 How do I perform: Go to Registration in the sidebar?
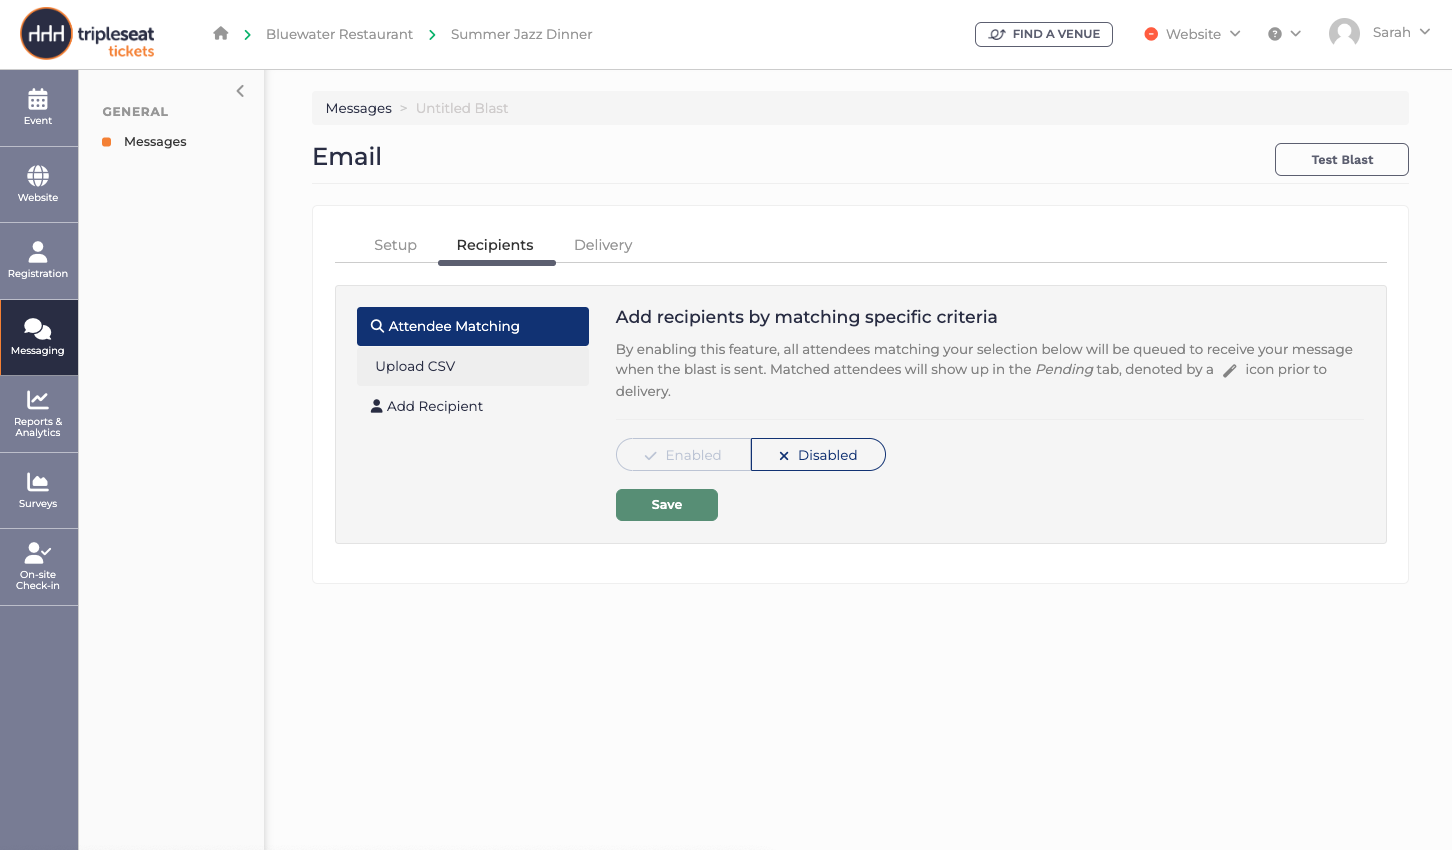(x=38, y=260)
